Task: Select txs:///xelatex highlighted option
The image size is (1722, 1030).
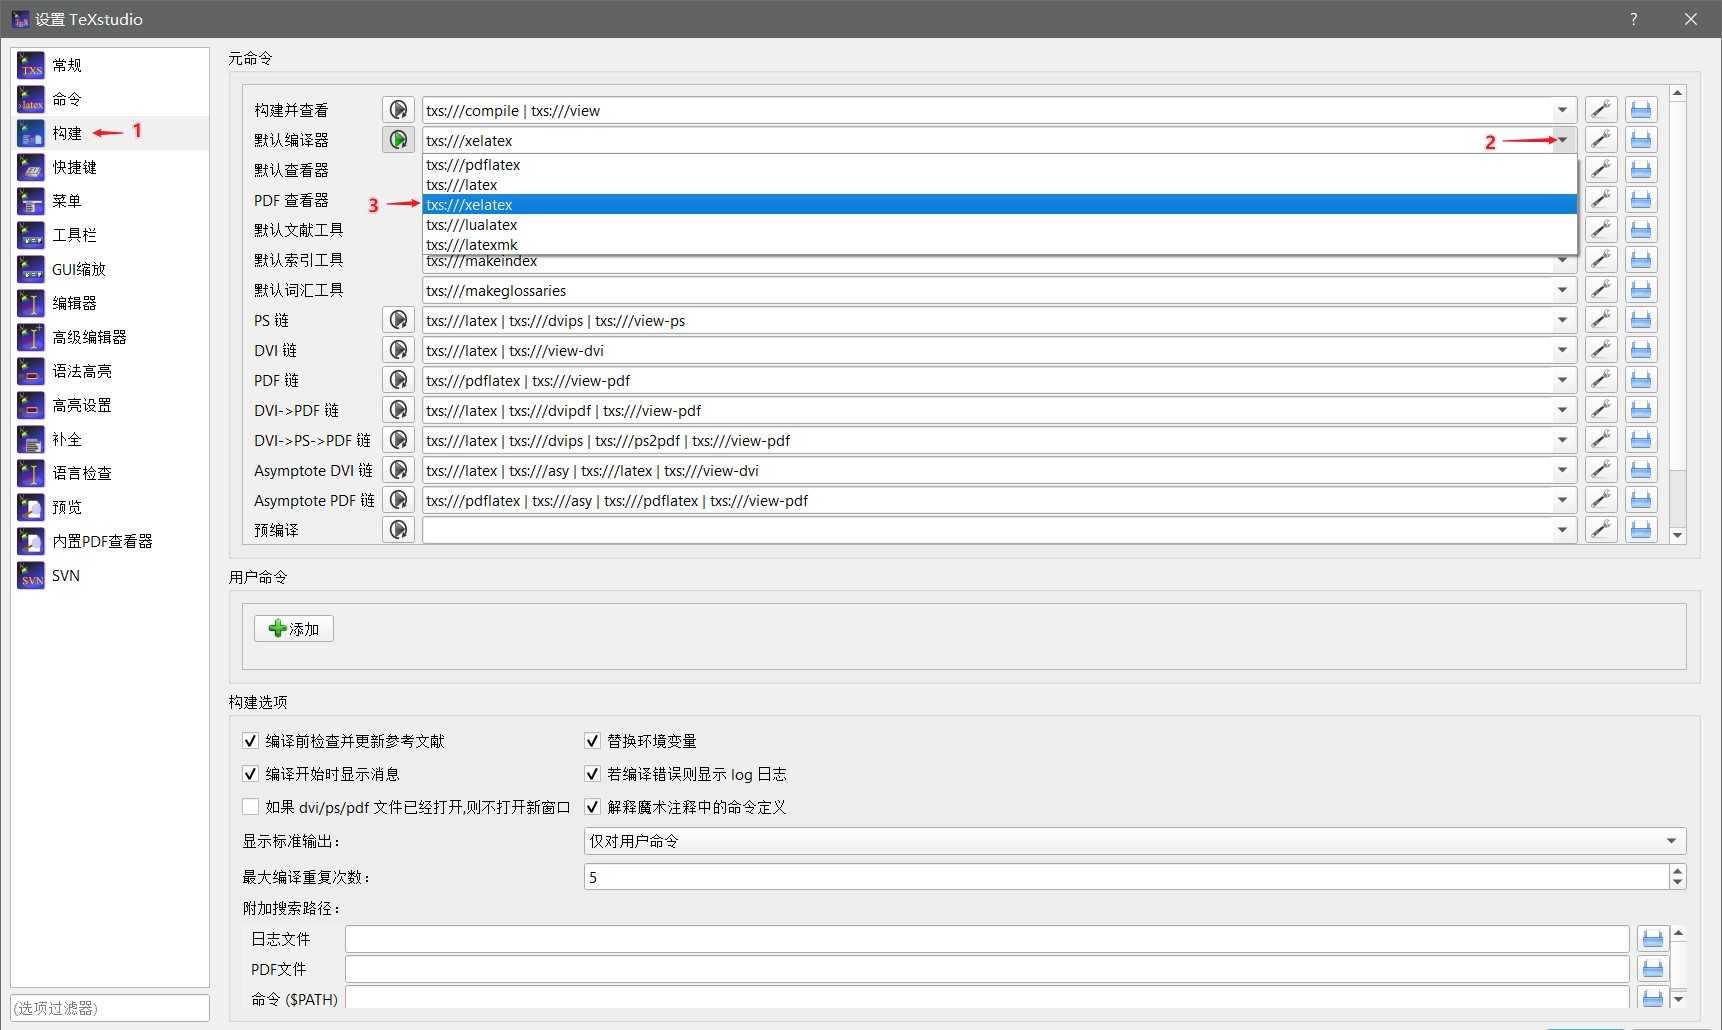Action: coord(1000,205)
